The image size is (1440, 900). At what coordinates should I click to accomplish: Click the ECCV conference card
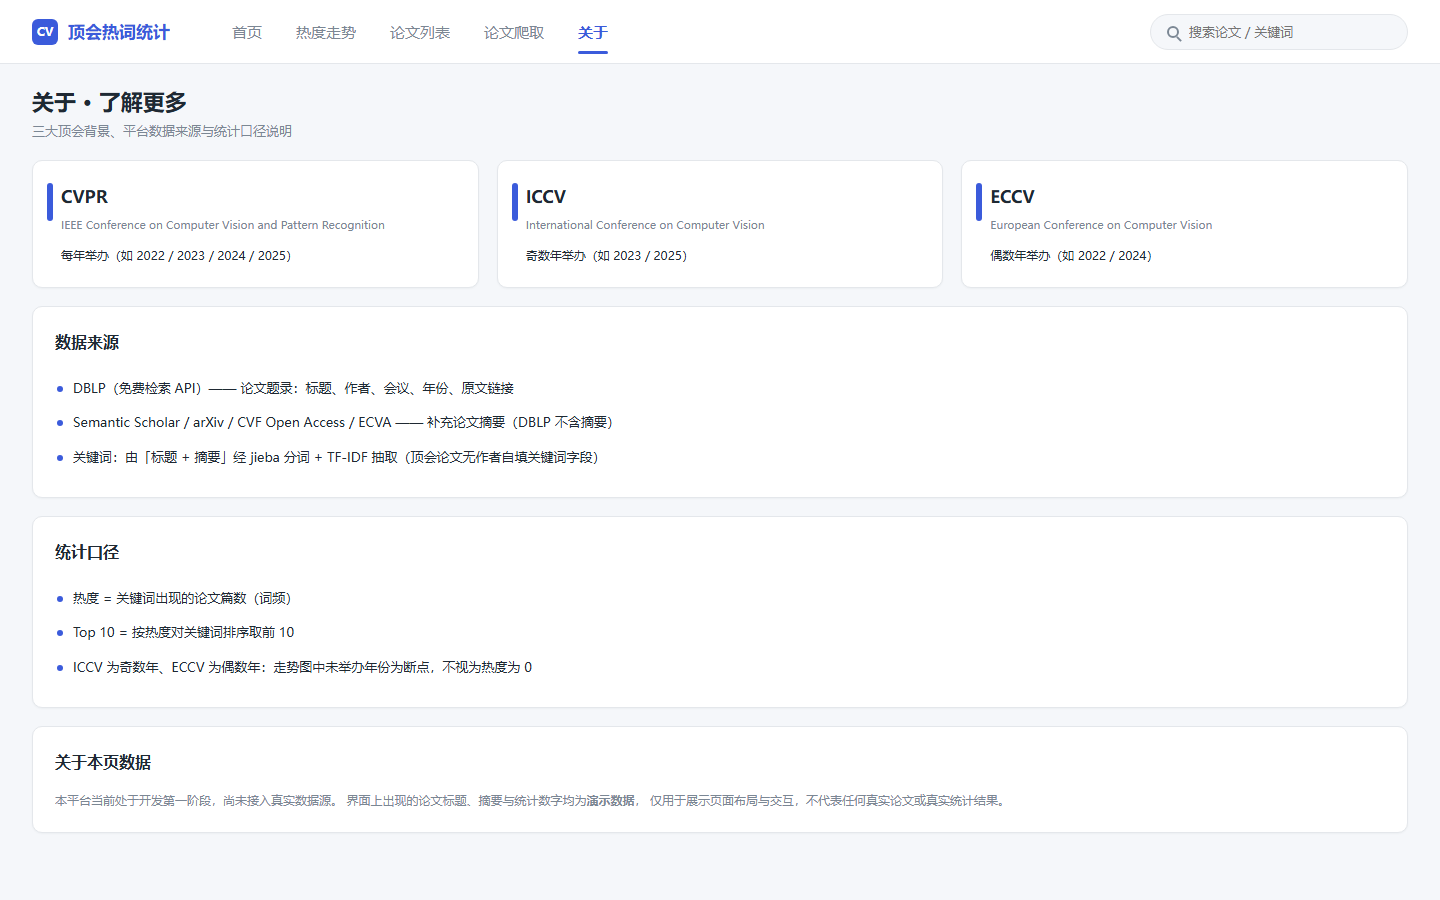coord(1184,224)
